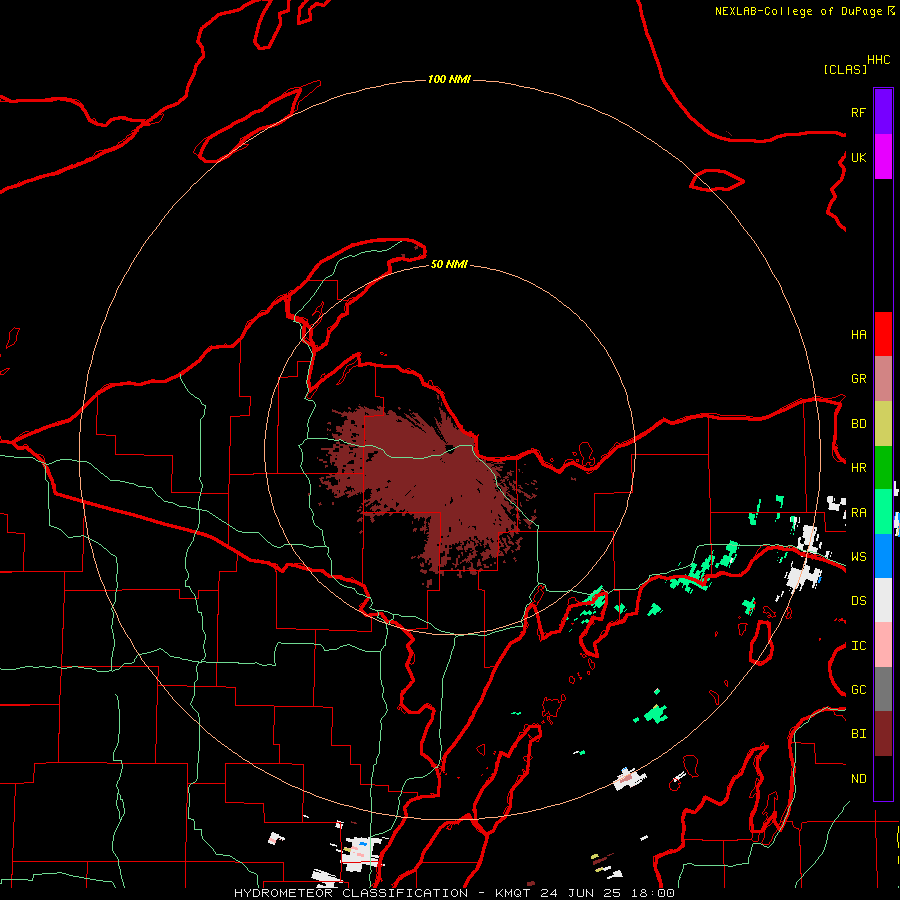This screenshot has width=900, height=900.
Task: Click the IC legend label
Action: tap(859, 646)
